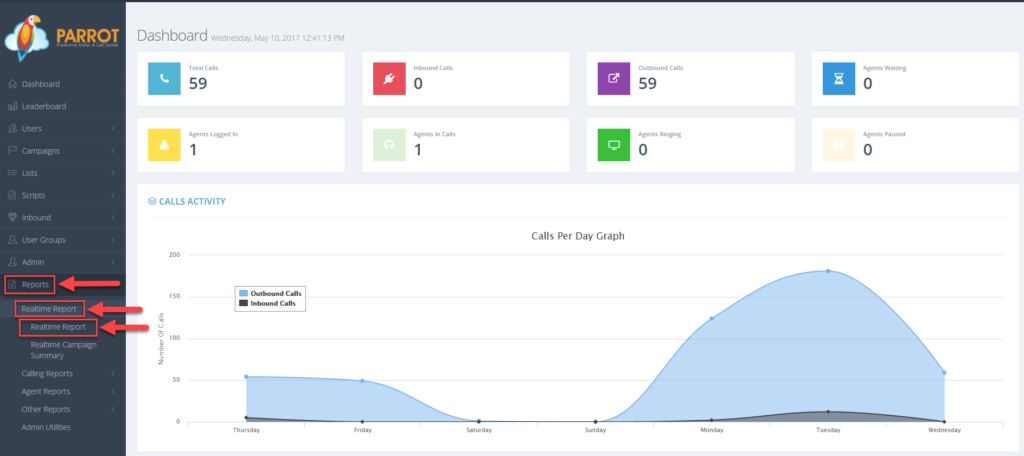Click the Total Calls phone icon
Screen dimensions: 1024x456
(x=165, y=79)
